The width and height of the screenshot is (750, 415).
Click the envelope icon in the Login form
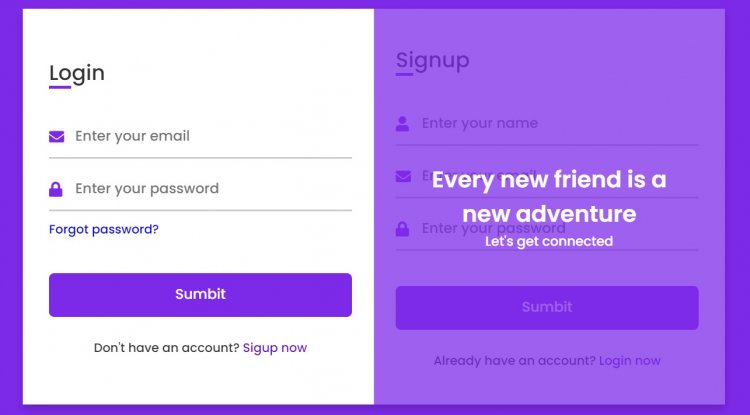coord(57,136)
